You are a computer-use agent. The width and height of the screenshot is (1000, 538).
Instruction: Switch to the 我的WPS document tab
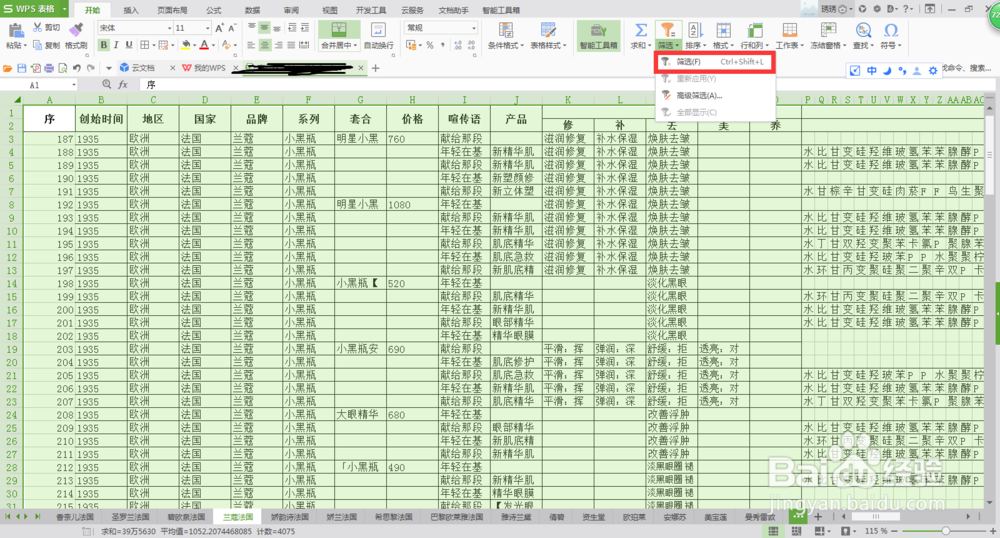click(210, 68)
